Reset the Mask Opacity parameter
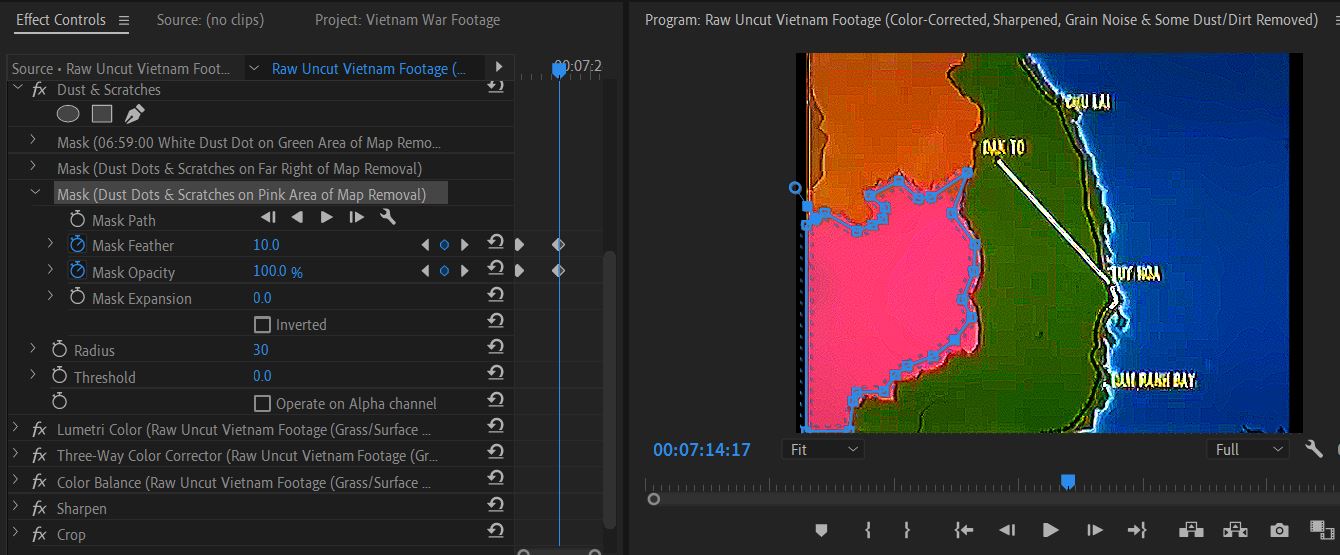 pyautogui.click(x=495, y=269)
